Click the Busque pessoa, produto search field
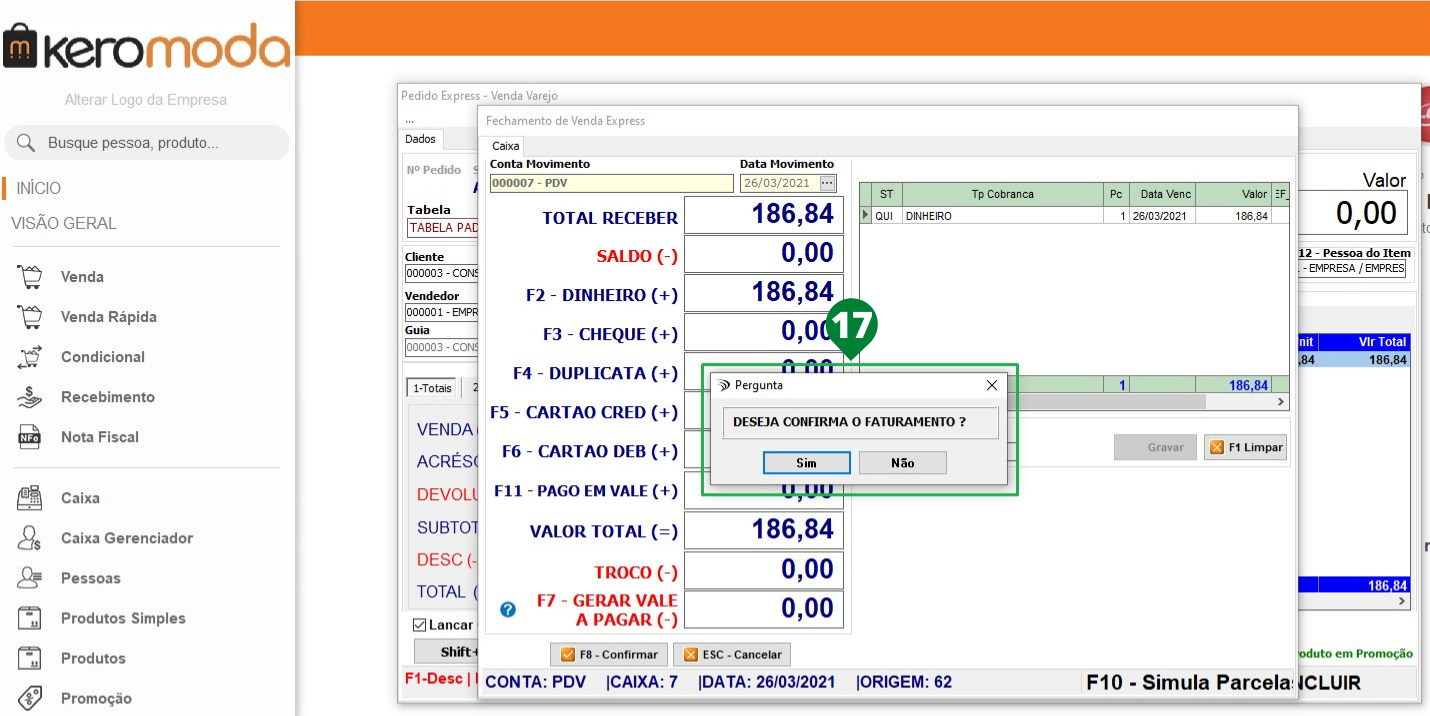Screen dimensions: 1430x716 [x=147, y=143]
